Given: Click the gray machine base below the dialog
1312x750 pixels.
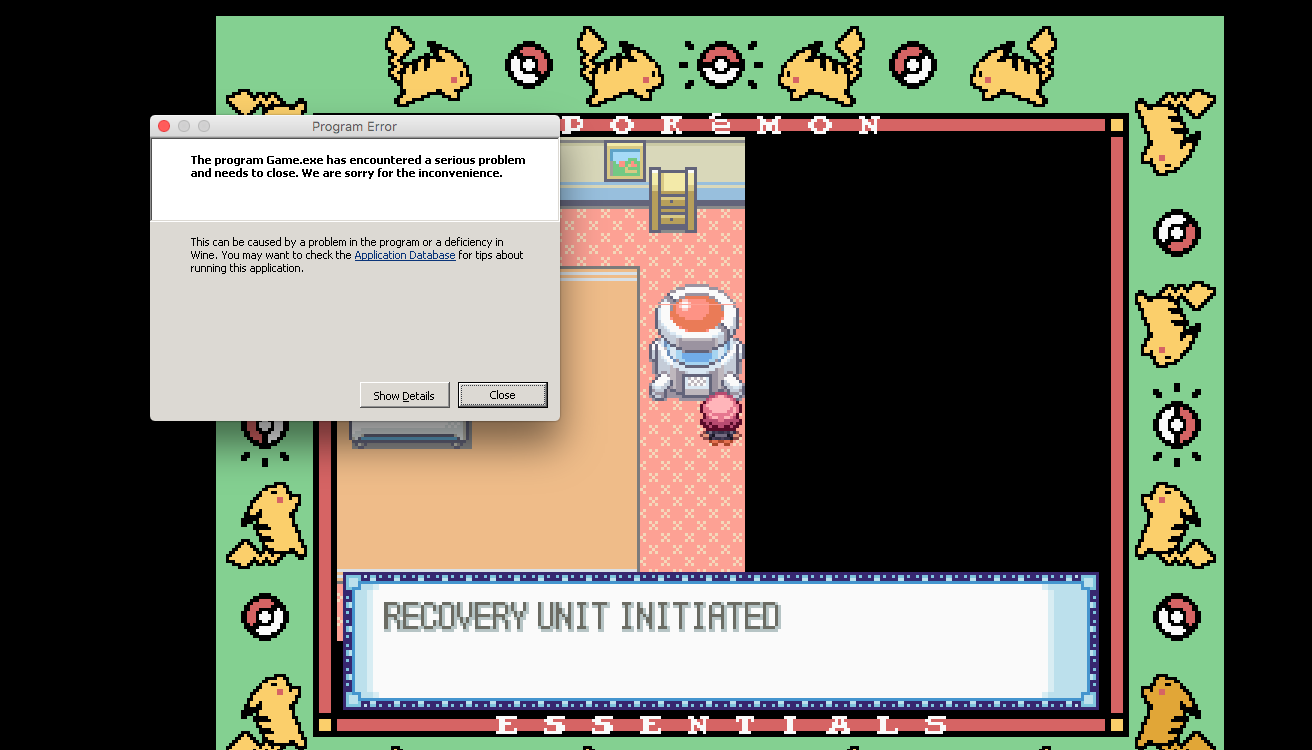Looking at the screenshot, I should [410, 434].
